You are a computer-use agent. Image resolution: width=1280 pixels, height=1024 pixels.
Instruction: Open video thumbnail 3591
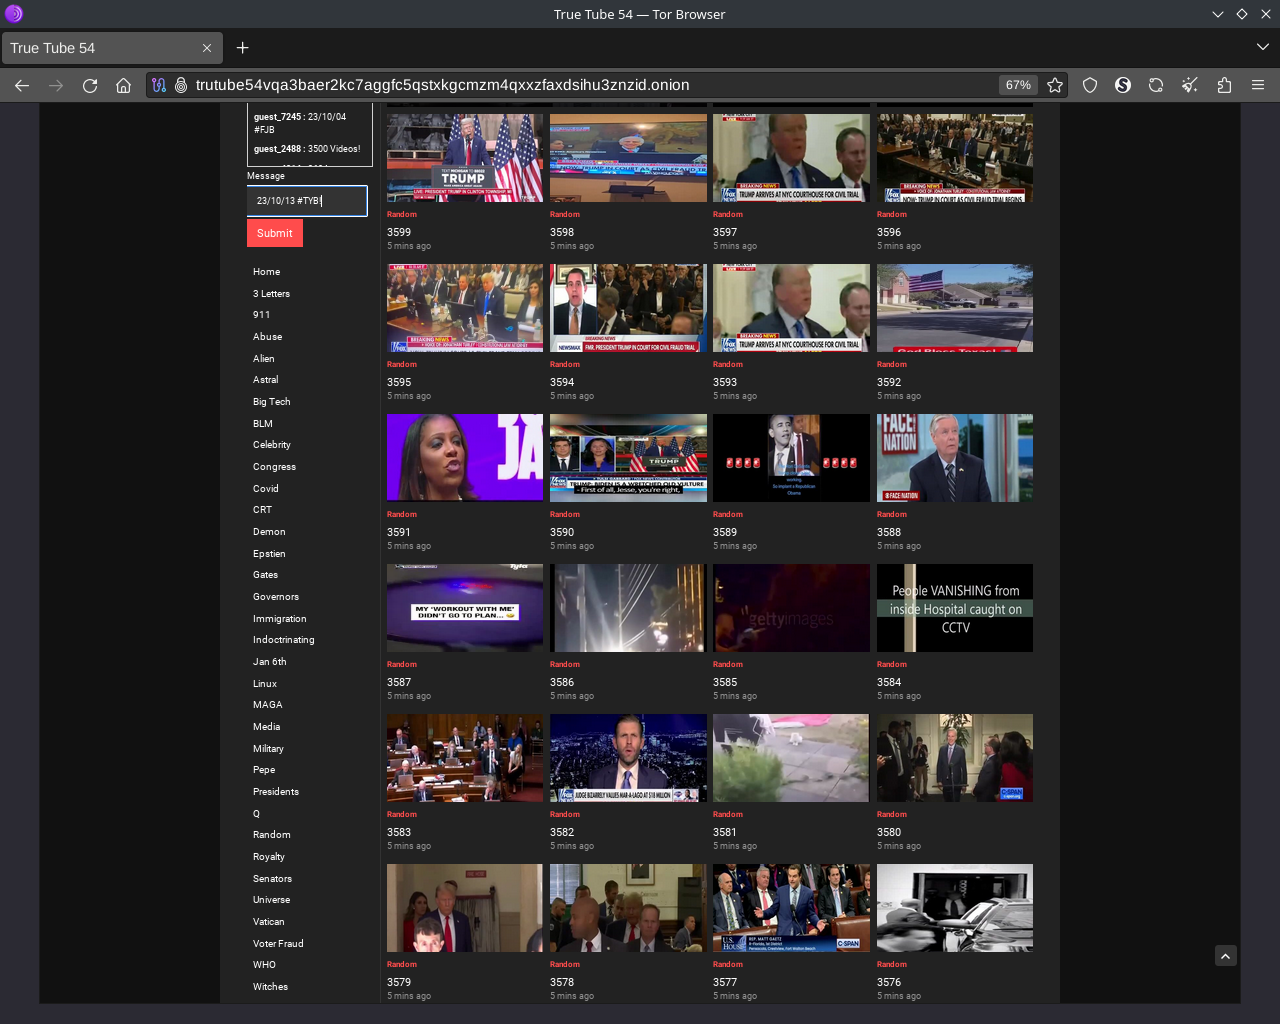(x=465, y=458)
